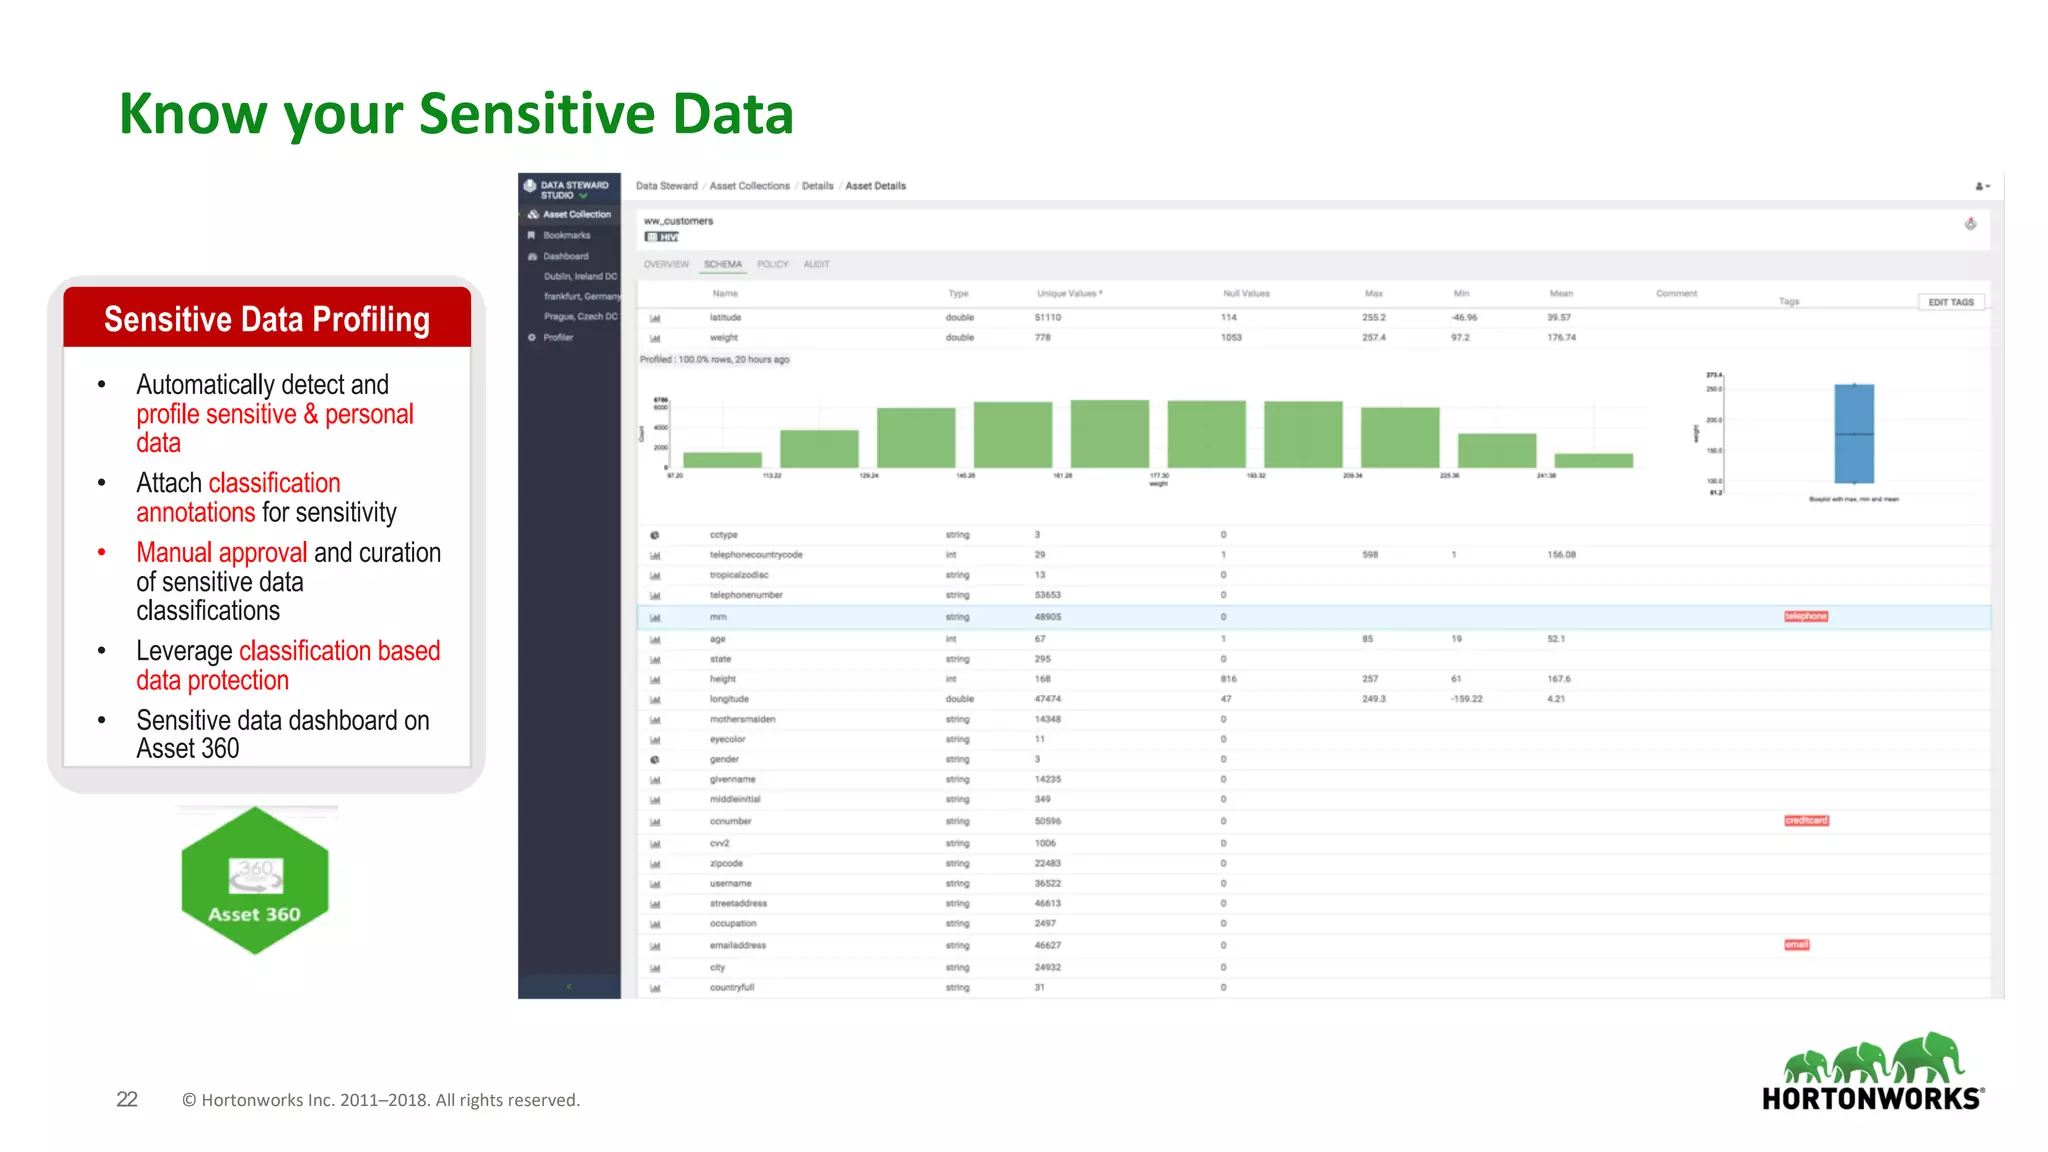2048x1152 pixels.
Task: Click chart icon beside telephonecountrycode
Action: [x=655, y=555]
